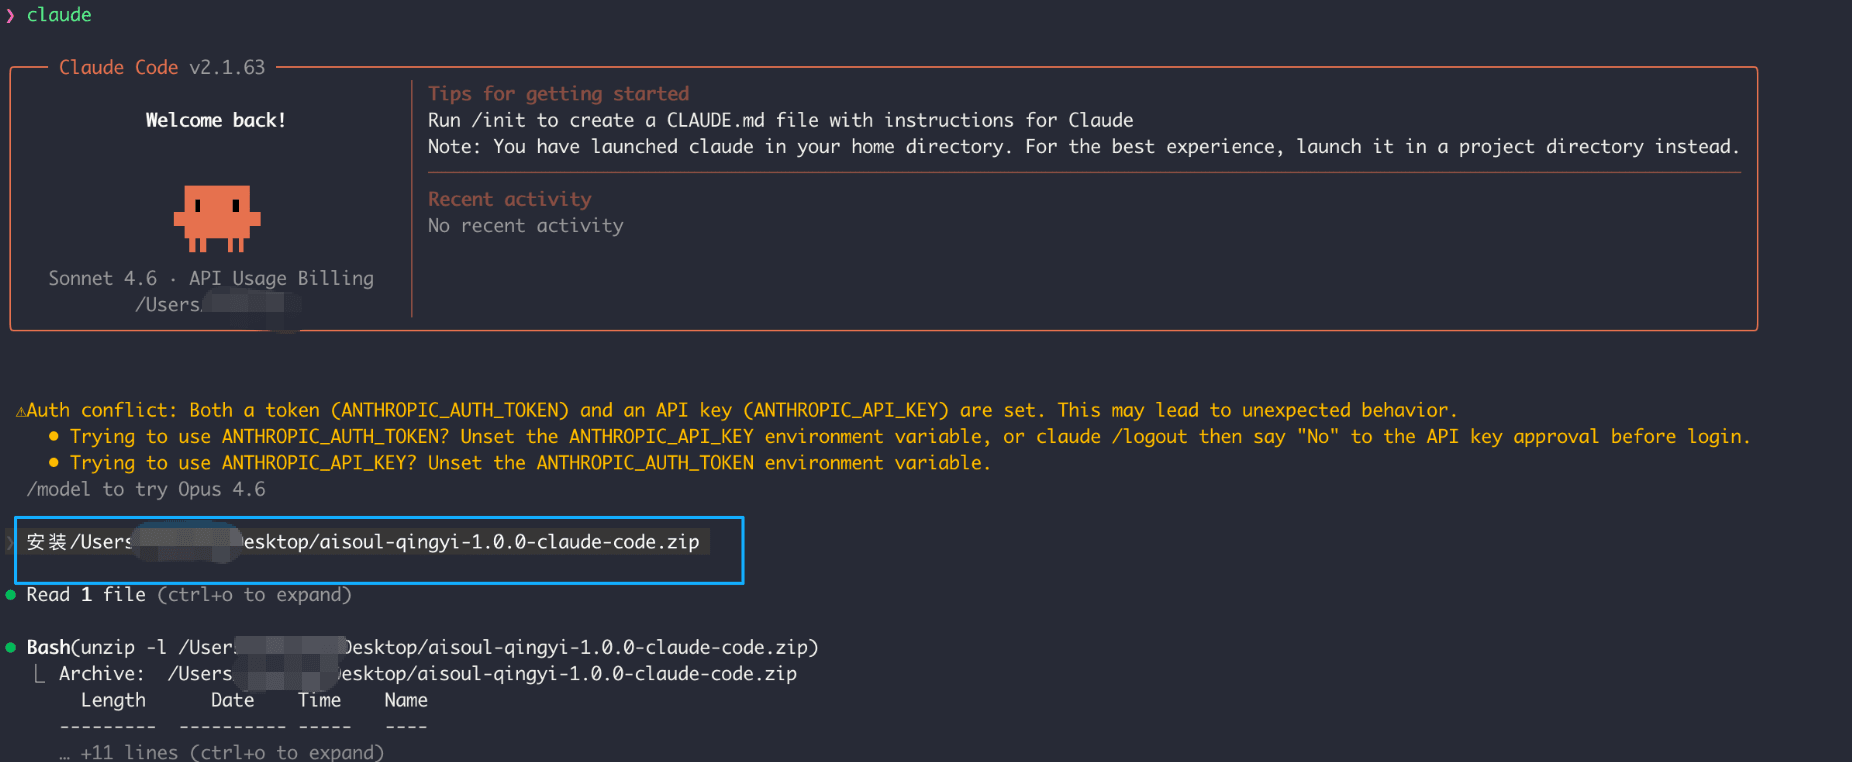Image resolution: width=1852 pixels, height=762 pixels.
Task: Click the Time column header
Action: point(319,700)
